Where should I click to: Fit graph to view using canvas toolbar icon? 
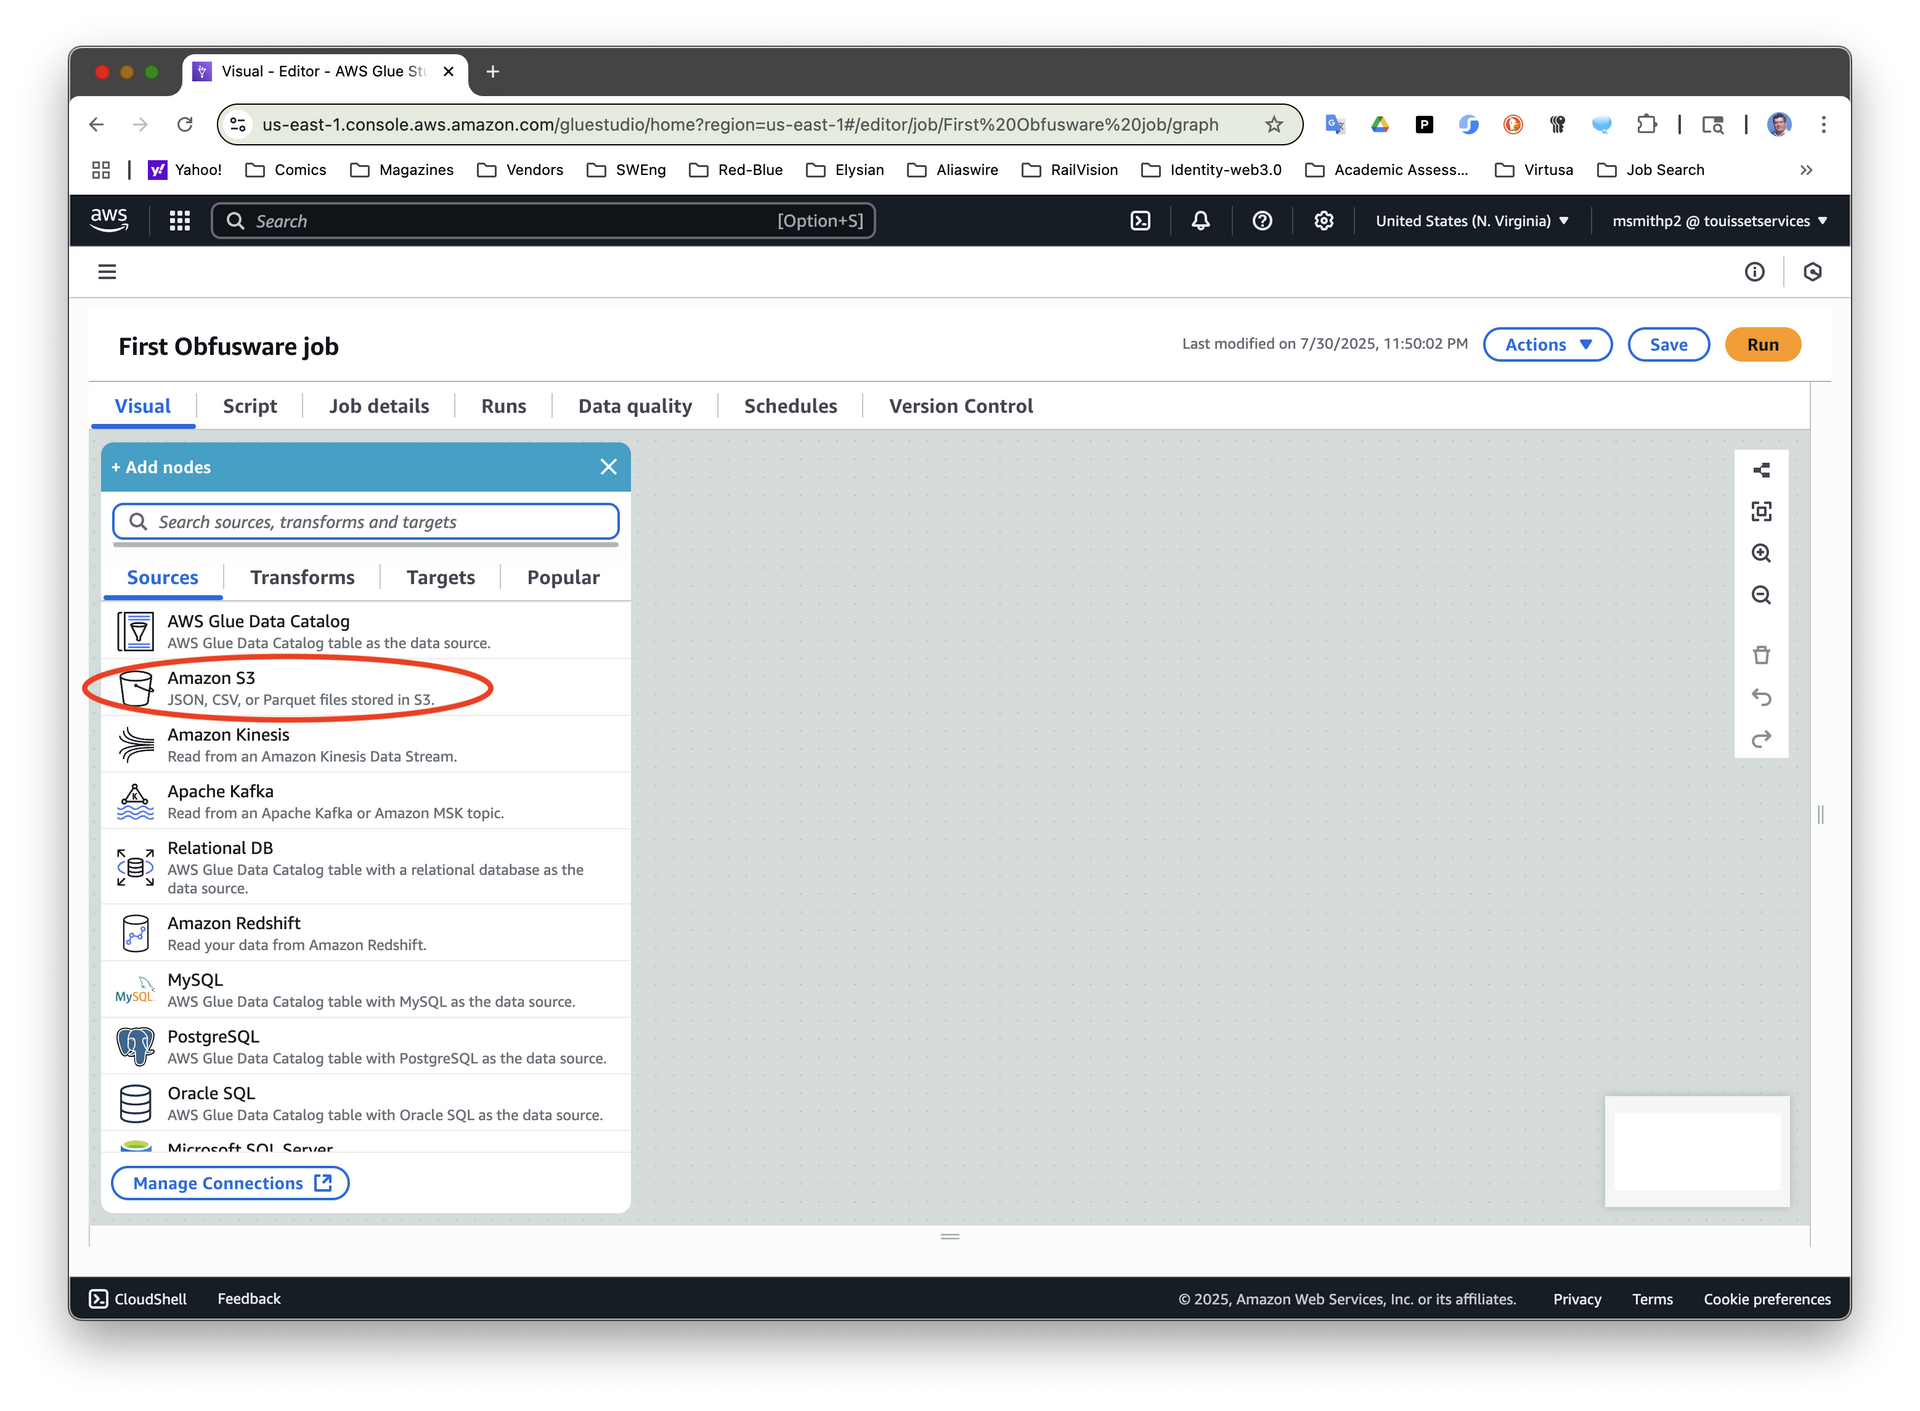pos(1761,512)
